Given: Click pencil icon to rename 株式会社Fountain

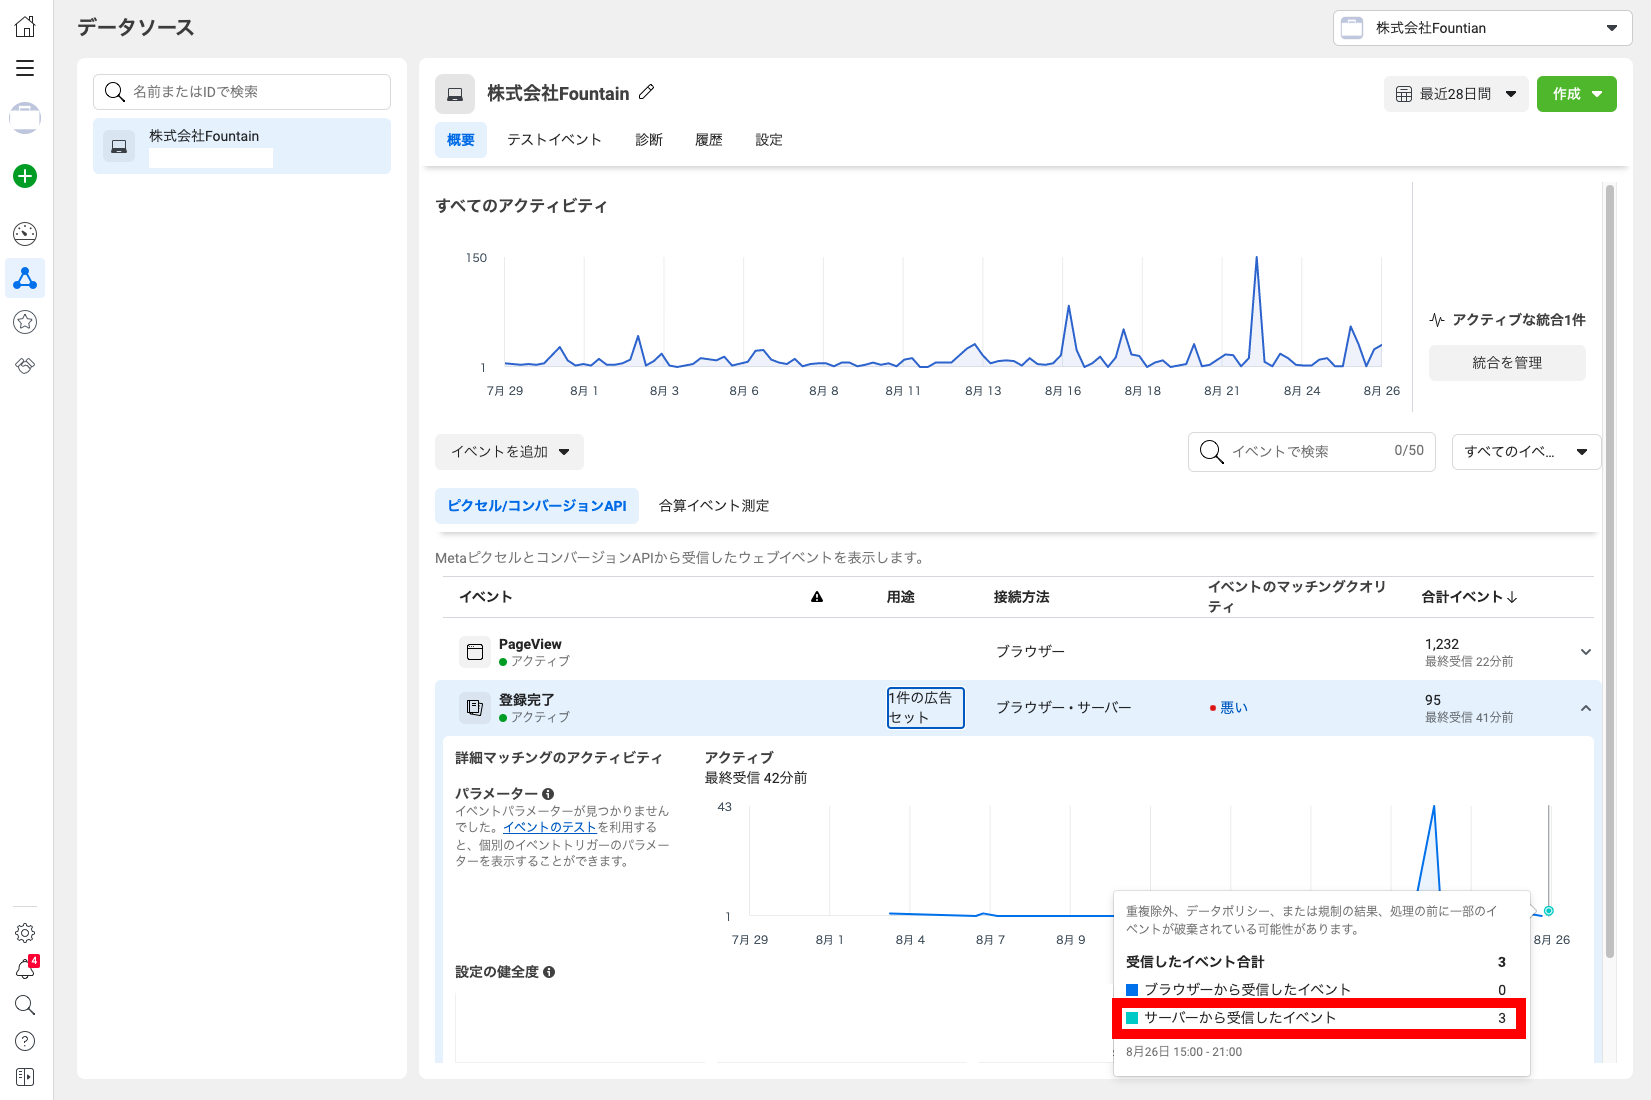Looking at the screenshot, I should pos(647,92).
